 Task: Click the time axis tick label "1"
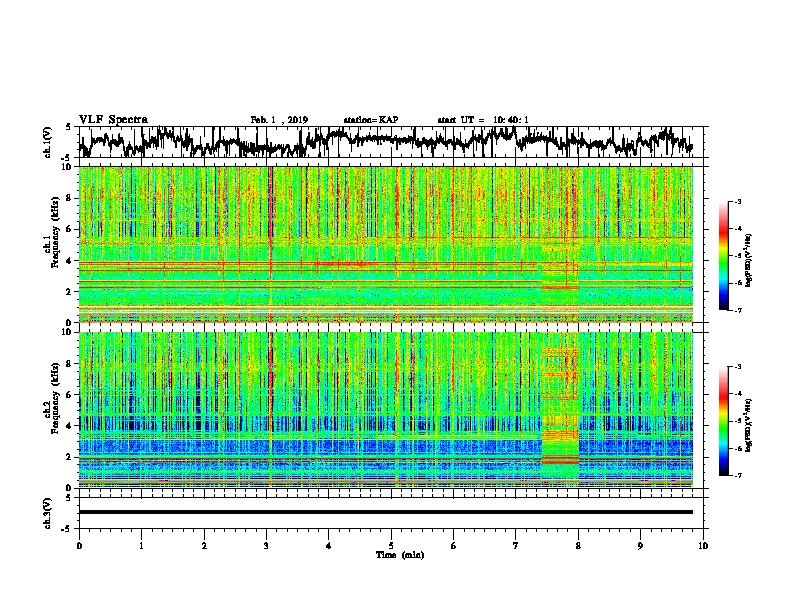click(141, 546)
